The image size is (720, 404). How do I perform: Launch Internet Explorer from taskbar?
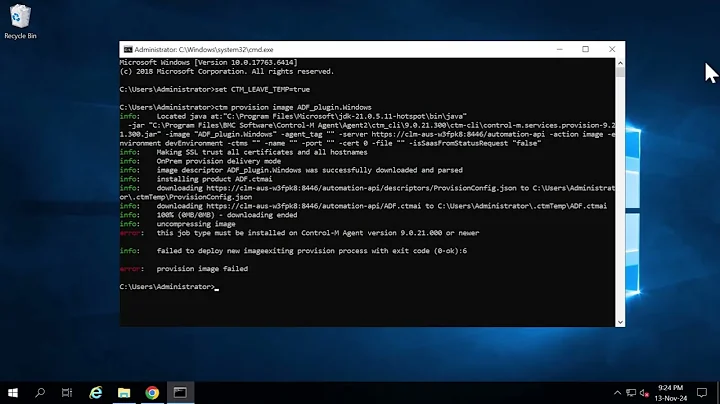pyautogui.click(x=96, y=393)
